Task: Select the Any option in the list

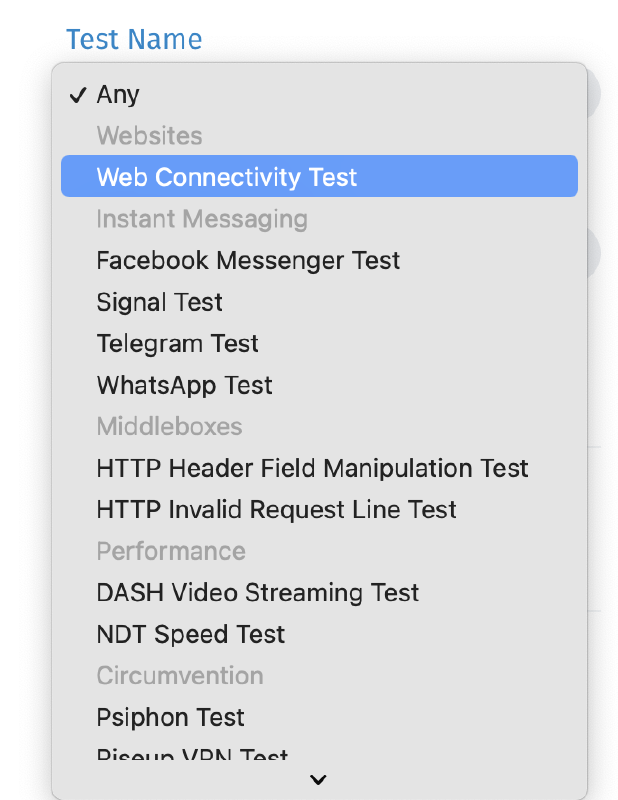Action: [x=118, y=95]
